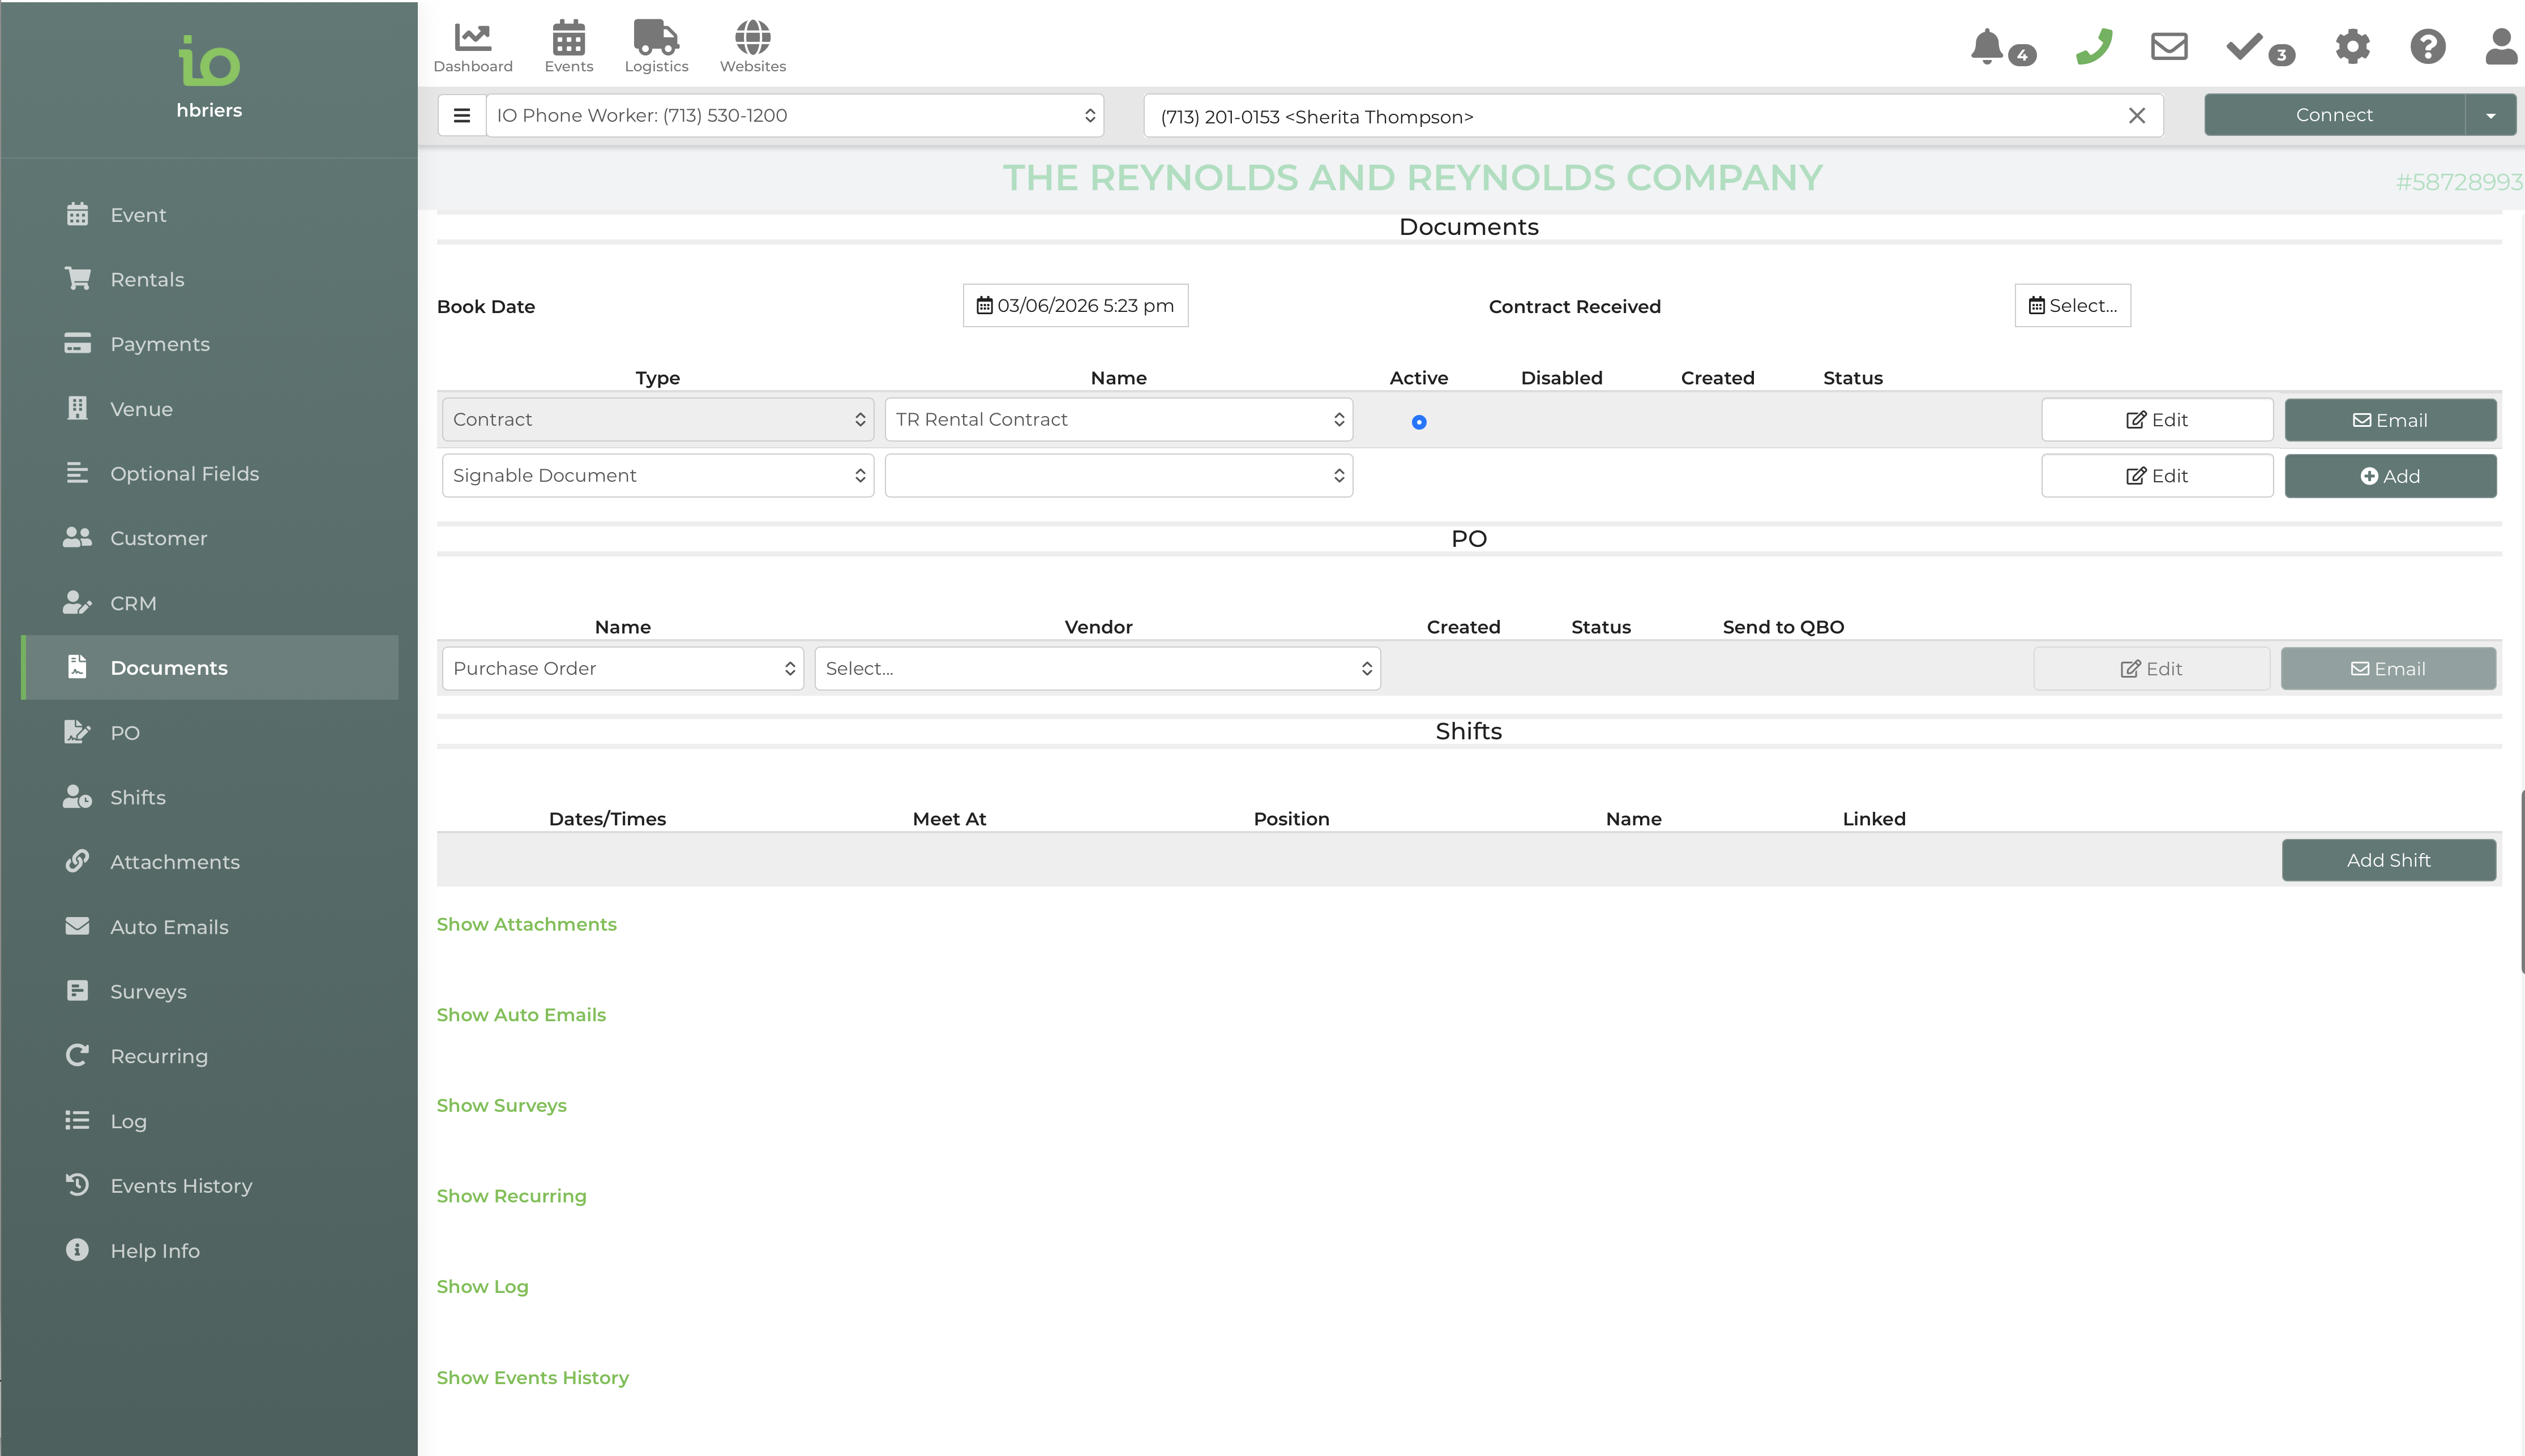Open the TR Rental Contract name dropdown

(1118, 420)
